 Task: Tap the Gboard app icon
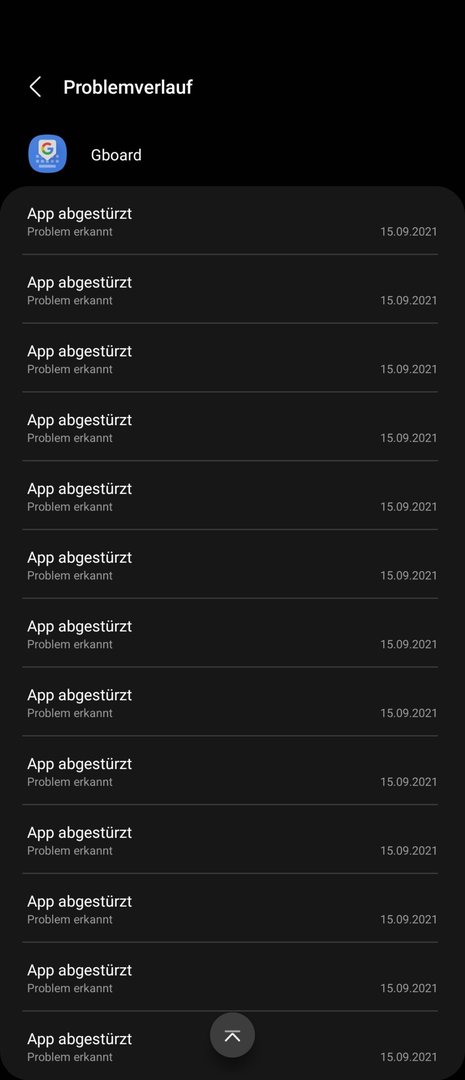(48, 154)
